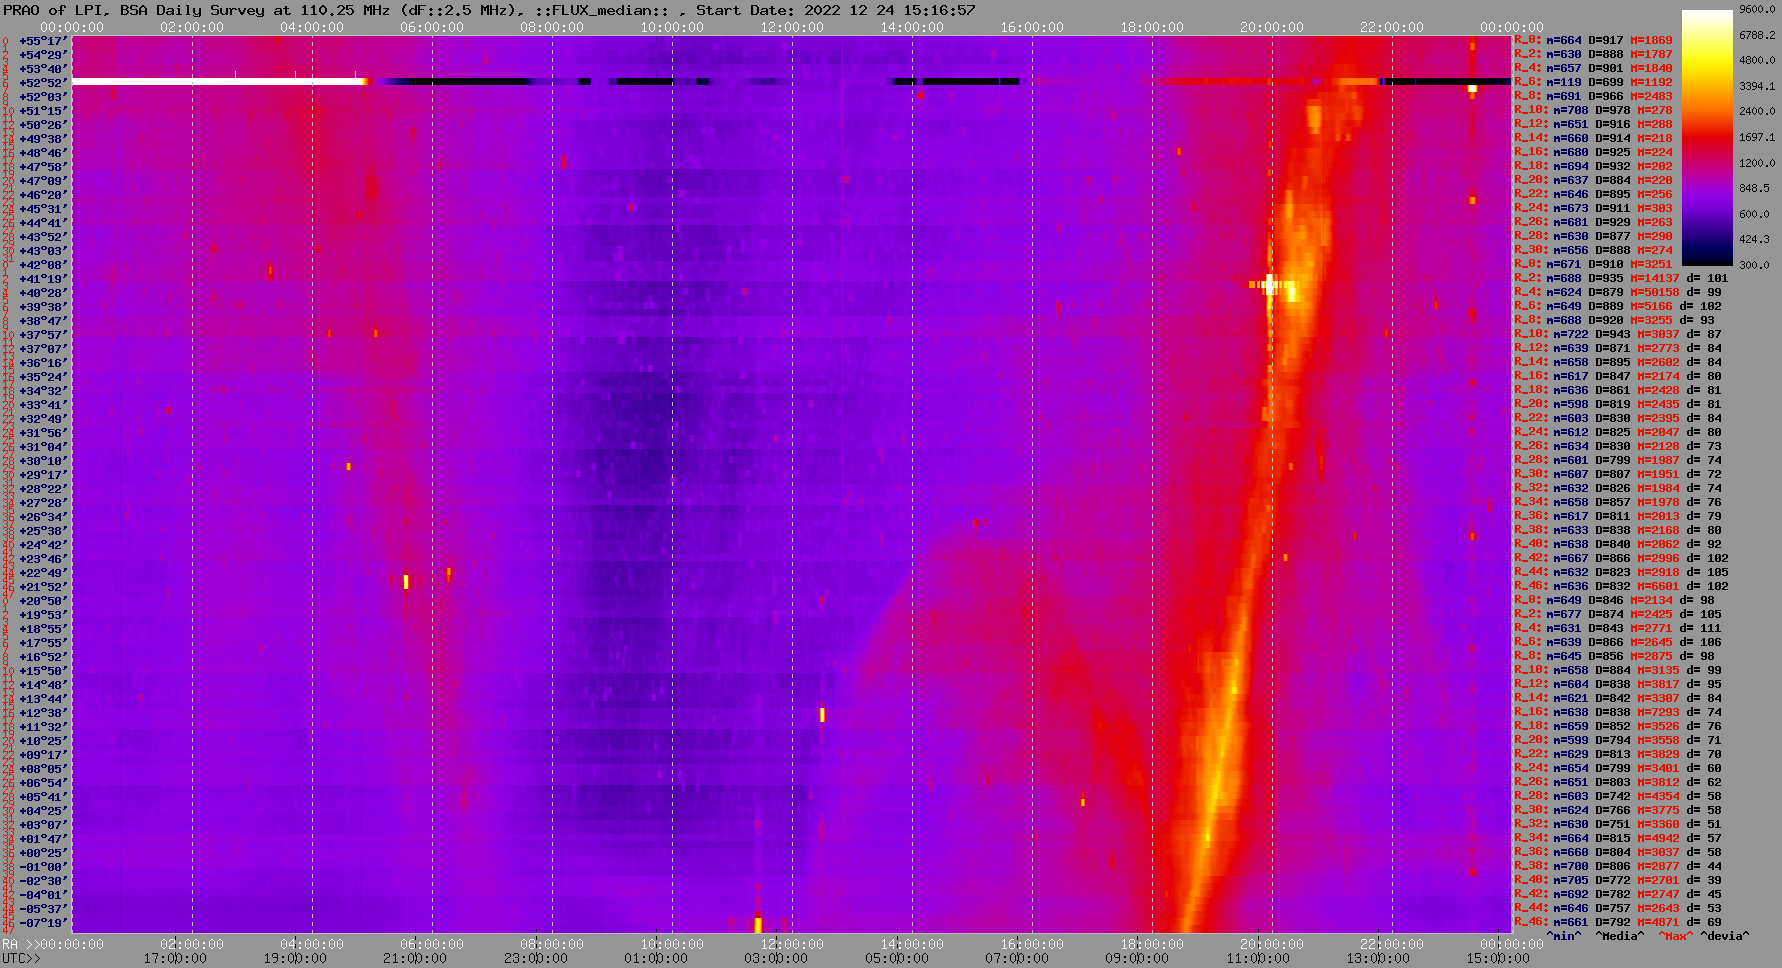Click the saturated white band on the +52°52' row
The image size is (1782, 968).
(218, 81)
